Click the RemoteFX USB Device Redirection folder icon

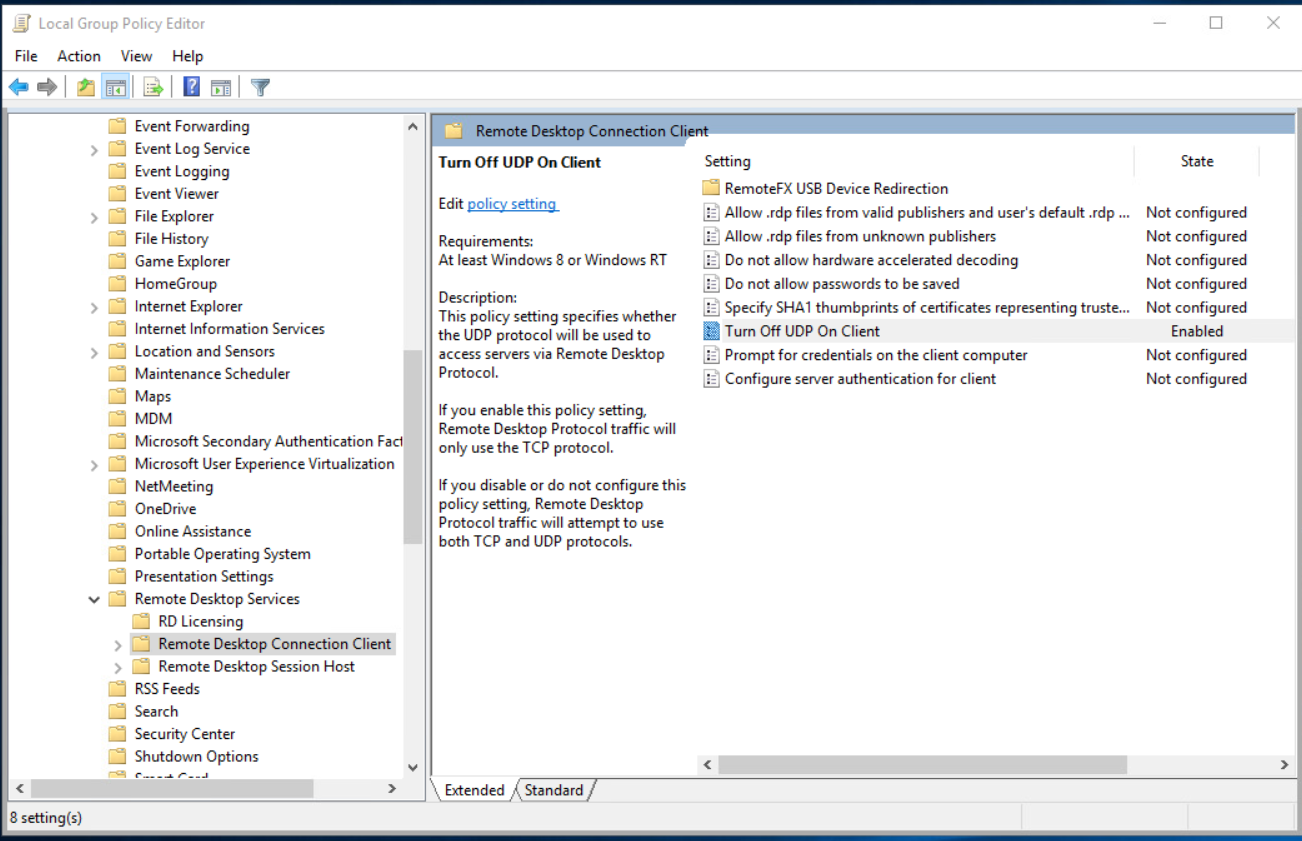pos(711,188)
